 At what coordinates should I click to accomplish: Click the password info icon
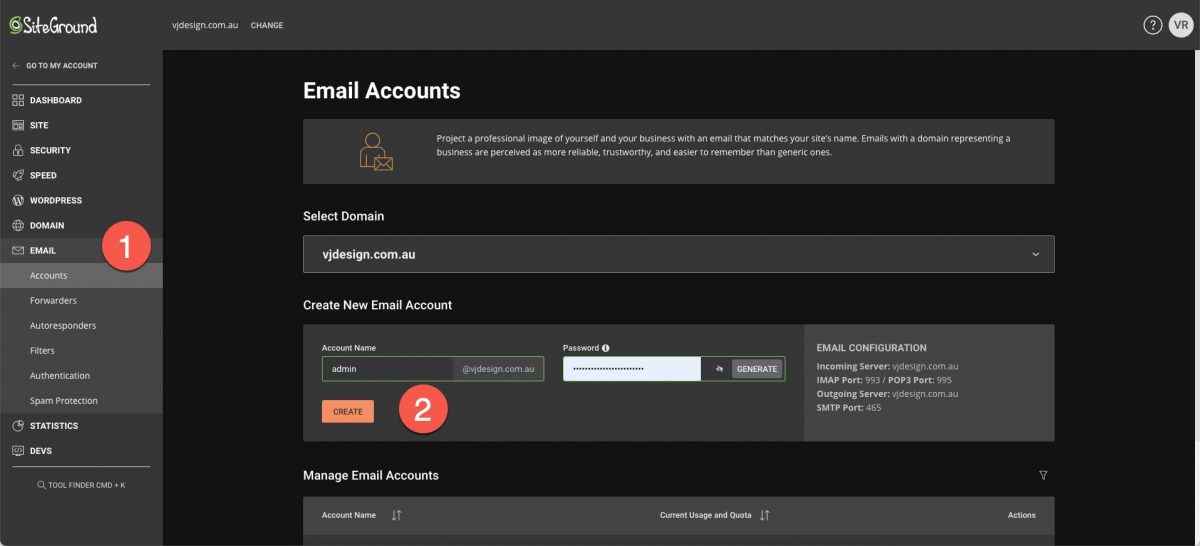(x=606, y=348)
